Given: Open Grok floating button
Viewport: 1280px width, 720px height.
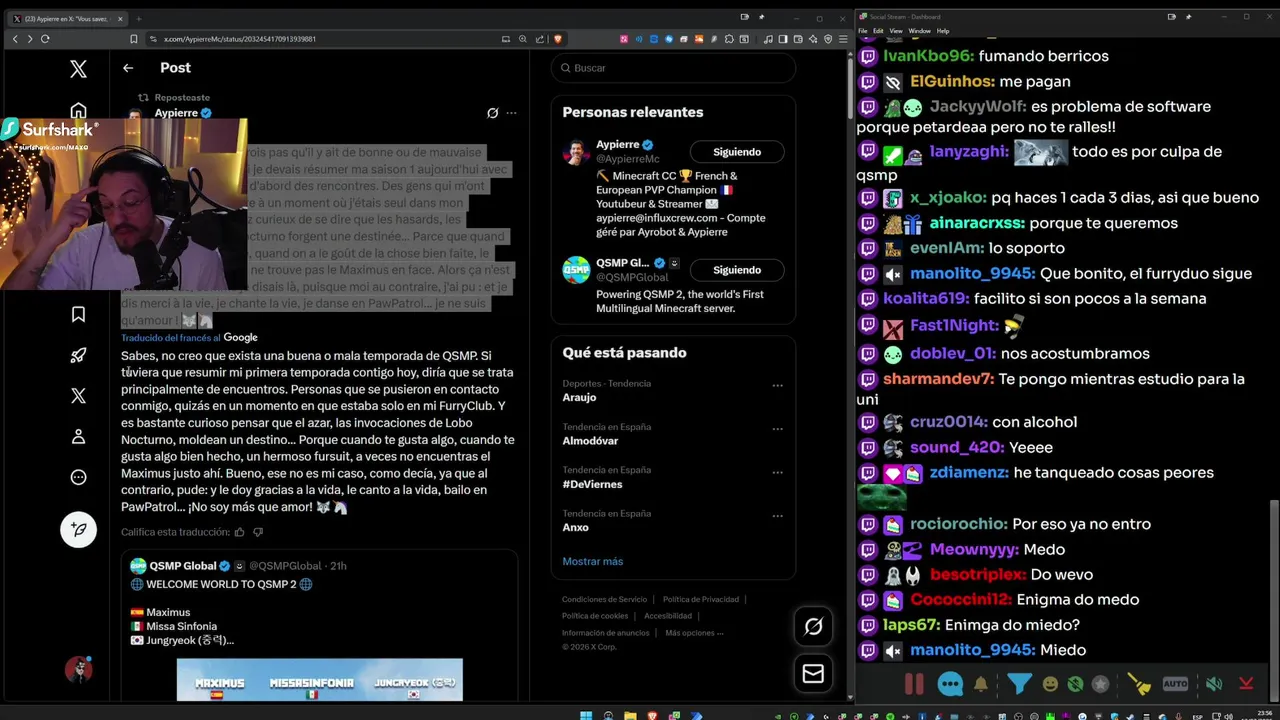Looking at the screenshot, I should [x=813, y=627].
